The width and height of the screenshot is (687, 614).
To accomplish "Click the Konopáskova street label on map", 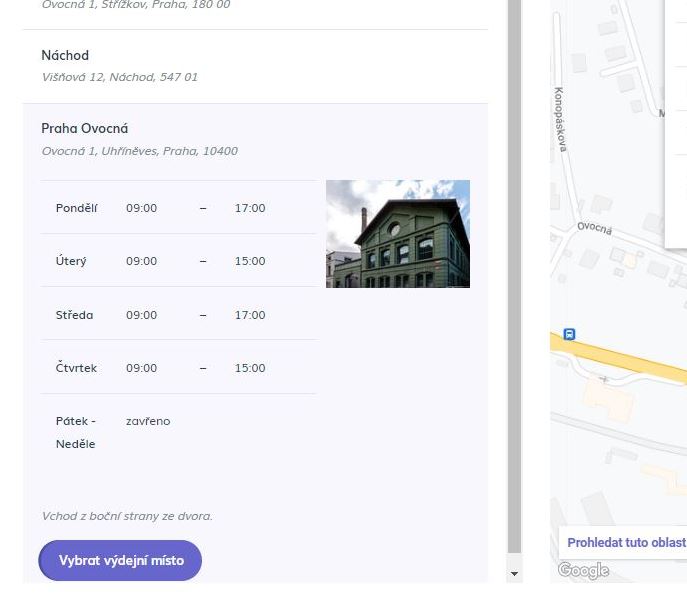I will [x=560, y=119].
